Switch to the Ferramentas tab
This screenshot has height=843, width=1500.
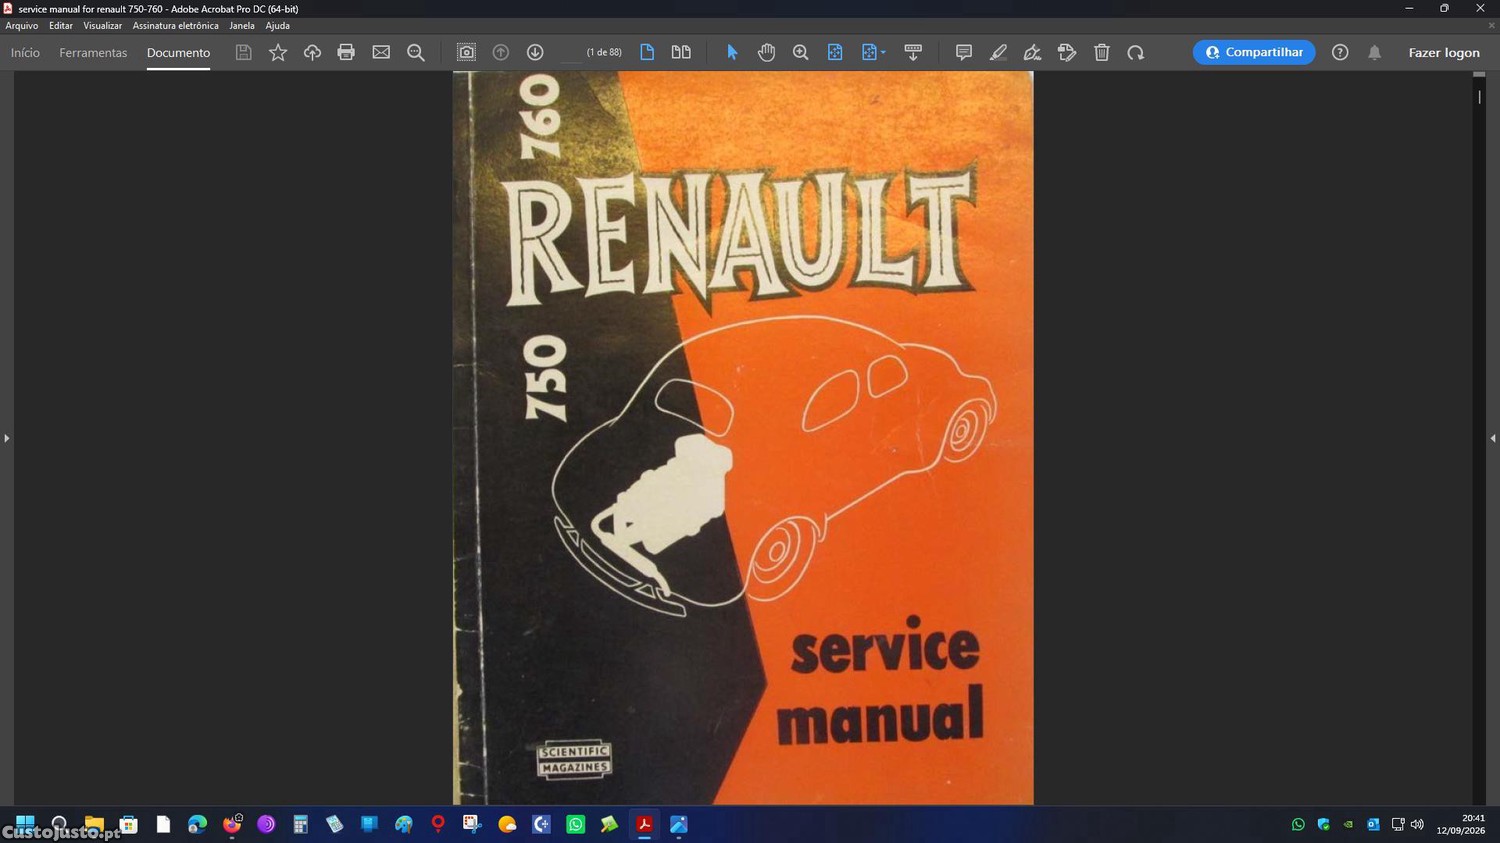pyautogui.click(x=93, y=53)
